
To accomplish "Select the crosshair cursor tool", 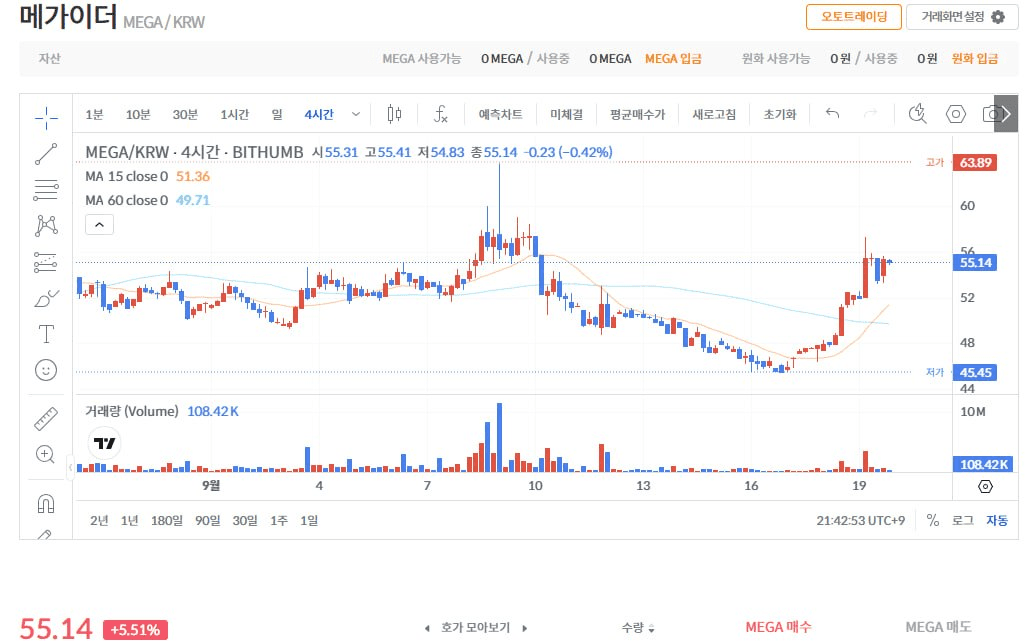I will pos(46,118).
